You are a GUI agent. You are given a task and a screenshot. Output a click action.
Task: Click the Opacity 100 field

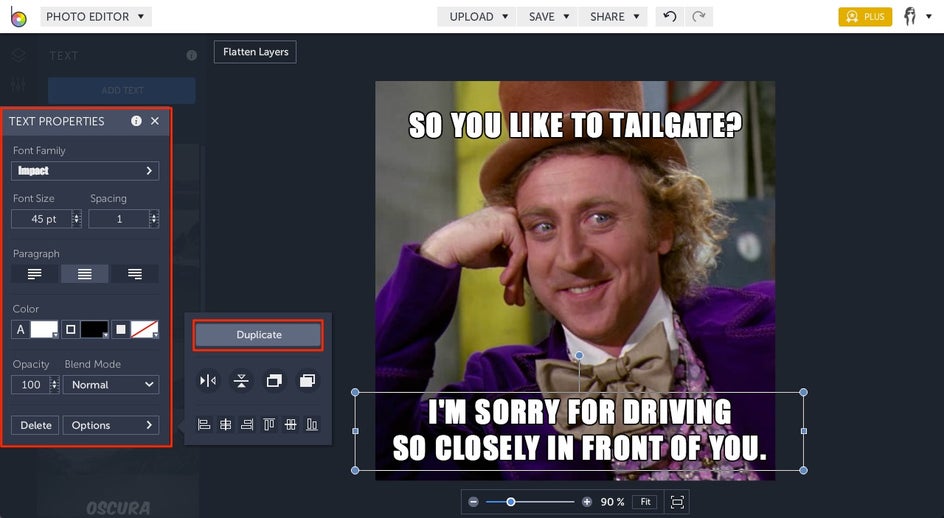tap(30, 384)
